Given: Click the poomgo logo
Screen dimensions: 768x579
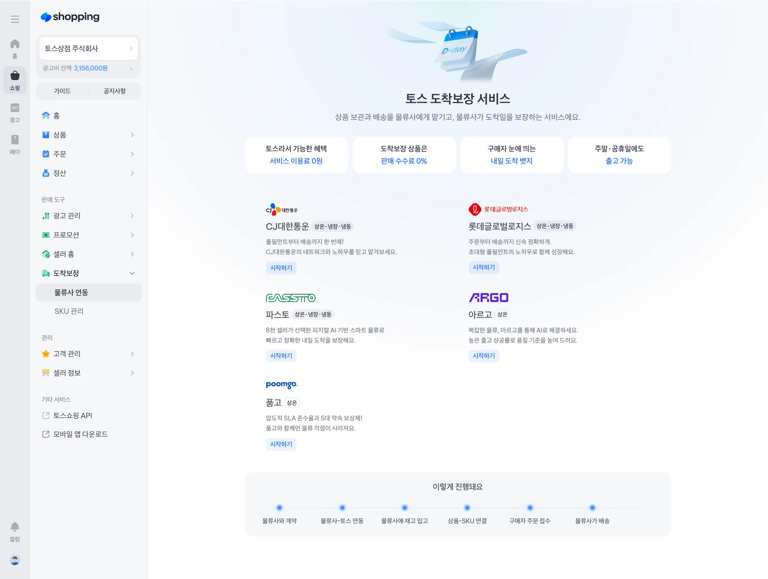Looking at the screenshot, I should coord(282,385).
